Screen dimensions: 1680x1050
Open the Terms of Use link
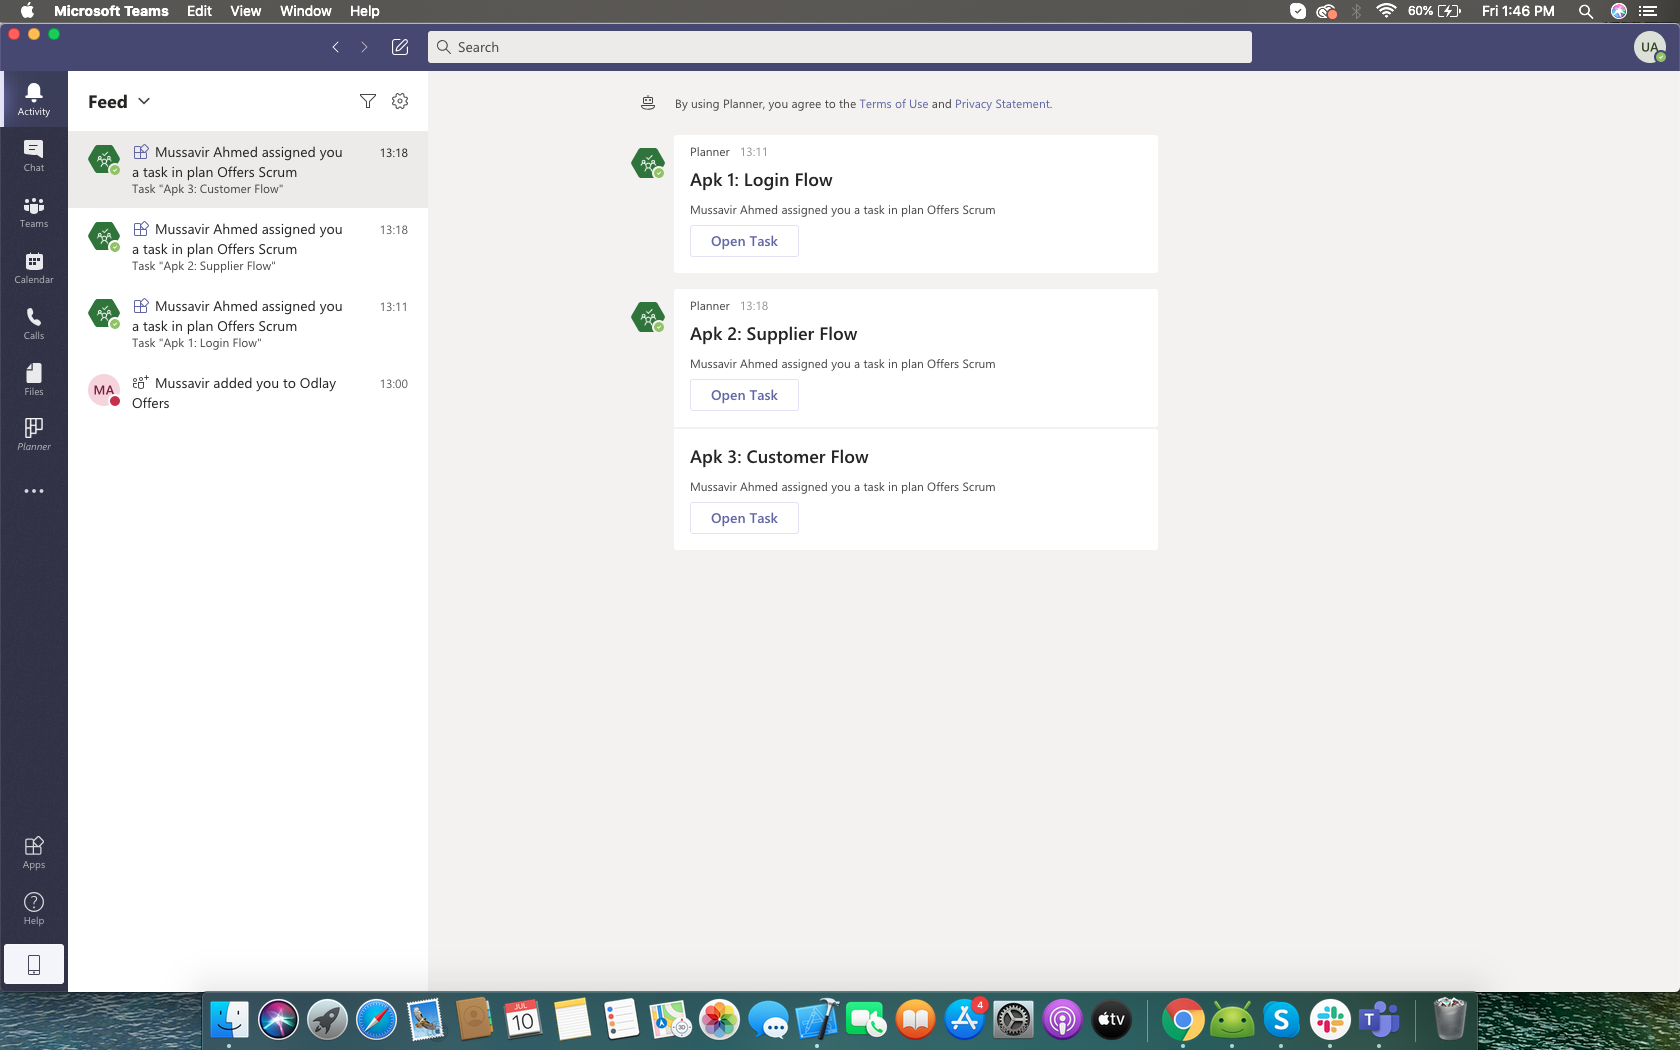(x=893, y=104)
